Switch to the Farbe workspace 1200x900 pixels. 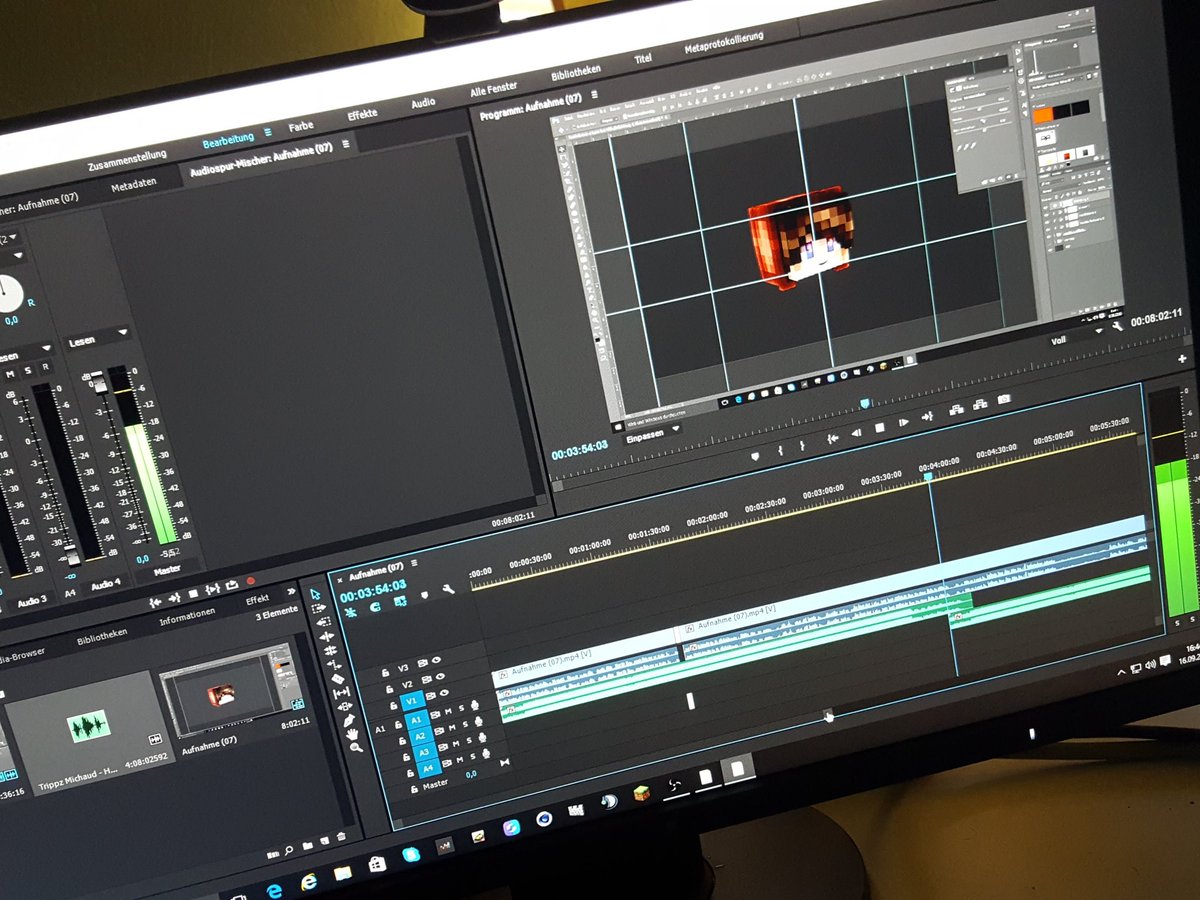coord(301,127)
